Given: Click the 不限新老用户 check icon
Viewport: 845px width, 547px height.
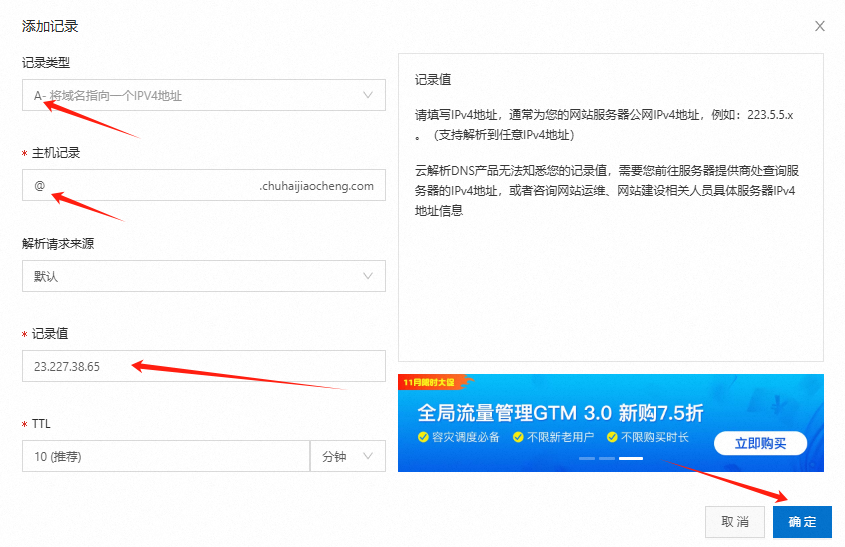Looking at the screenshot, I should tap(518, 438).
